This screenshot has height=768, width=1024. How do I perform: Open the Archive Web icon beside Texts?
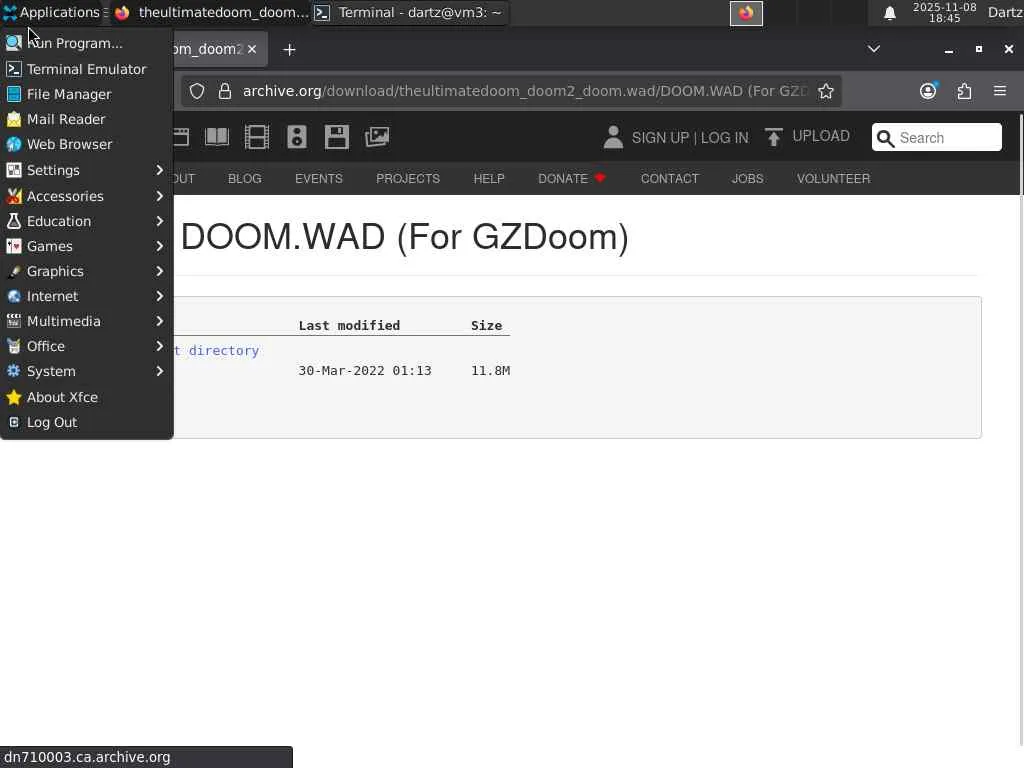pyautogui.click(x=182, y=137)
